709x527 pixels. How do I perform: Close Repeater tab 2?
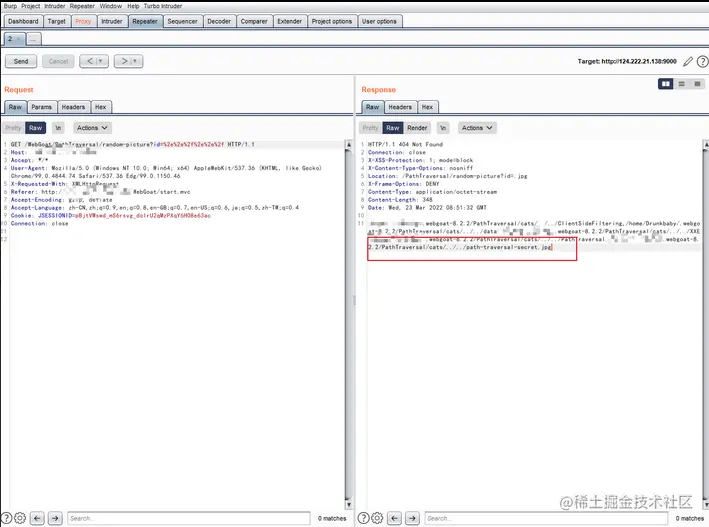pyautogui.click(x=19, y=39)
